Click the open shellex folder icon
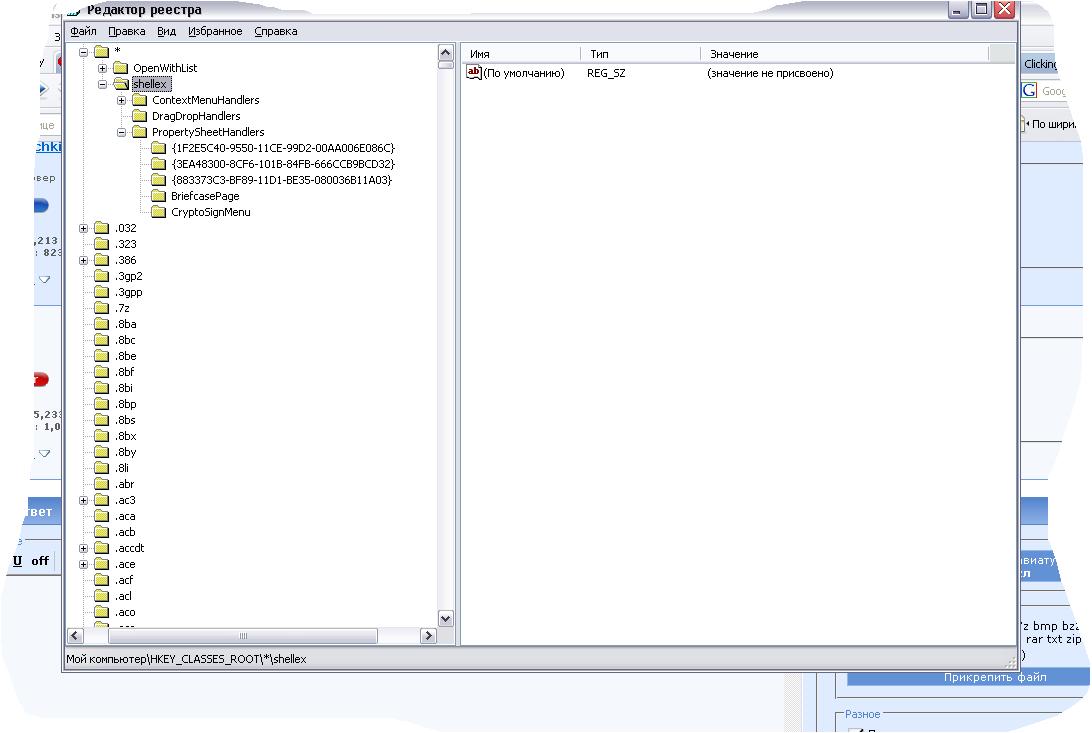 [120, 84]
